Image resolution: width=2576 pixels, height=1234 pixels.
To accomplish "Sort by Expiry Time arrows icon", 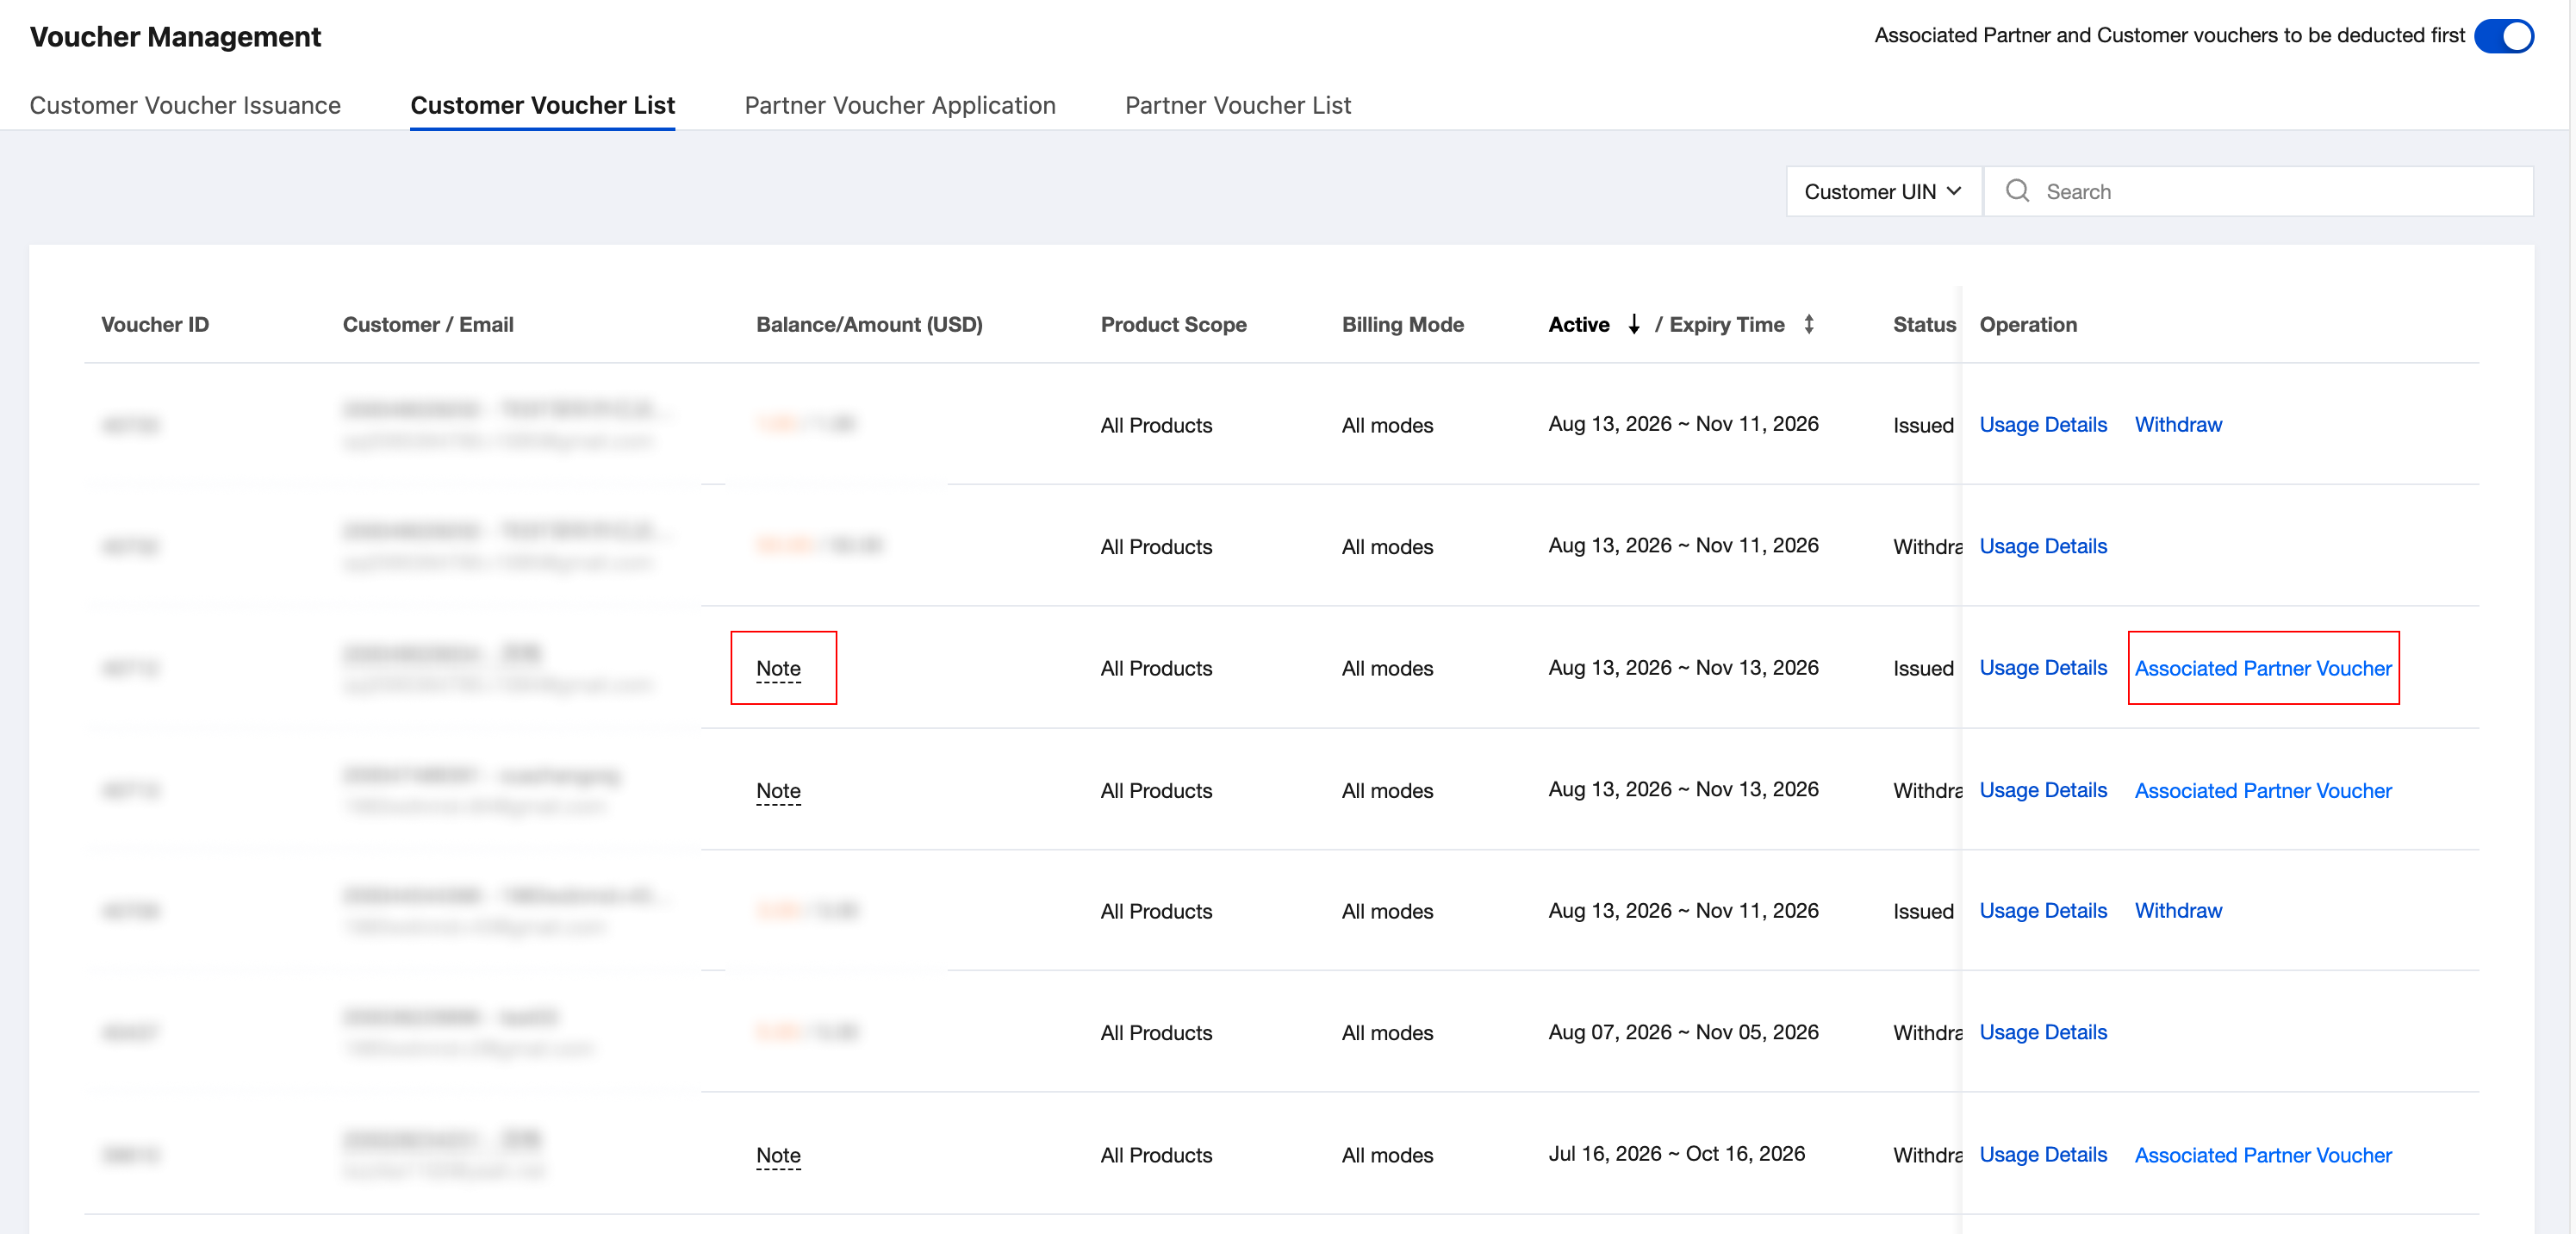I will 1809,324.
